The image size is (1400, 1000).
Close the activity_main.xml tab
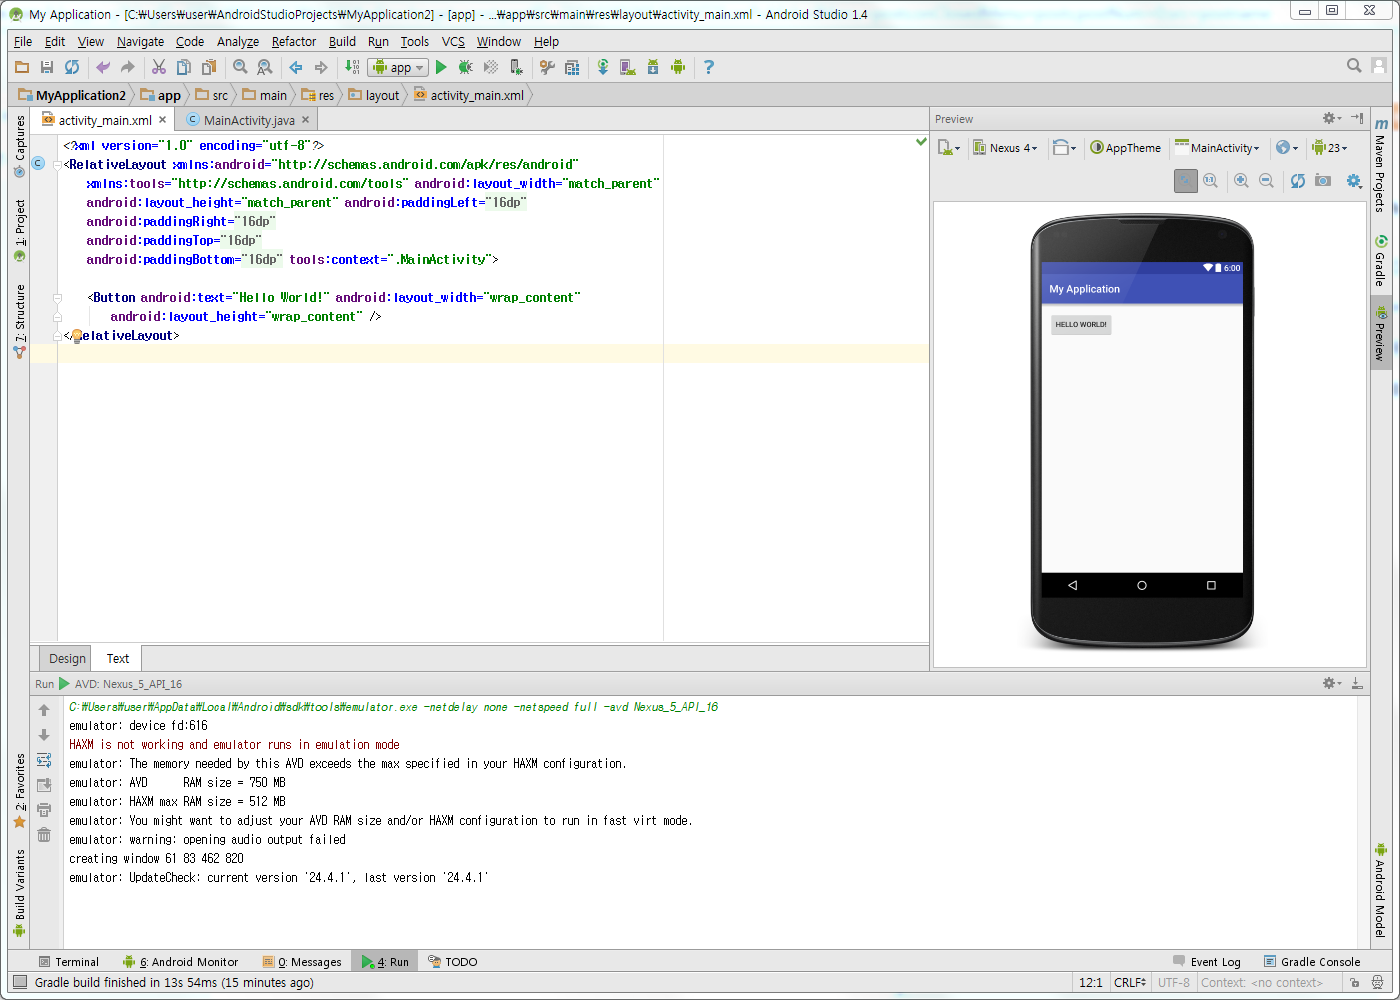coord(163,120)
